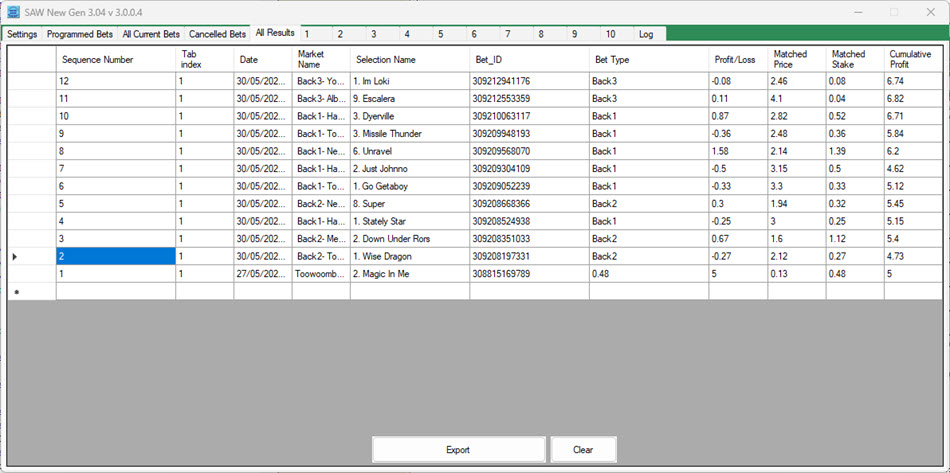Click the Cumulative Profit column header

tap(912, 59)
